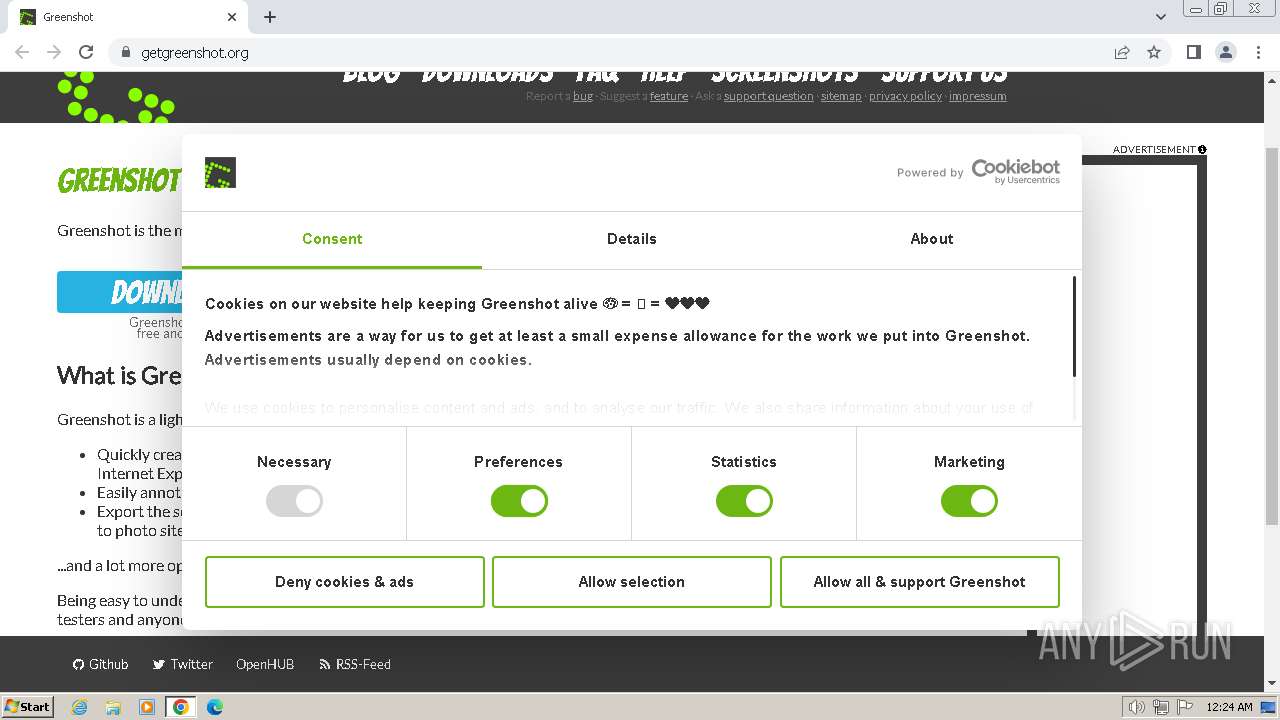Click the browser back arrow
This screenshot has height=720, width=1280.
tap(22, 52)
